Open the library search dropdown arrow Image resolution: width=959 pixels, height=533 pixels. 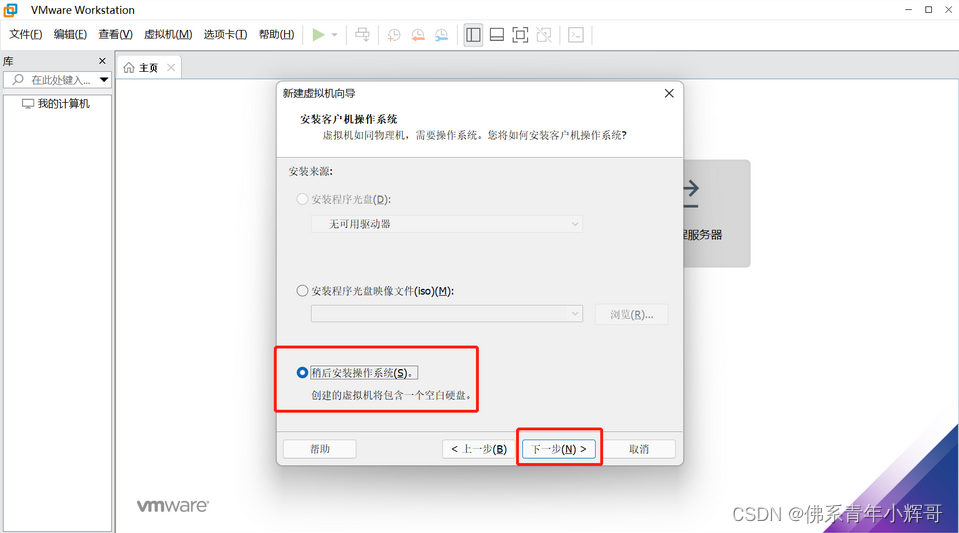(104, 80)
